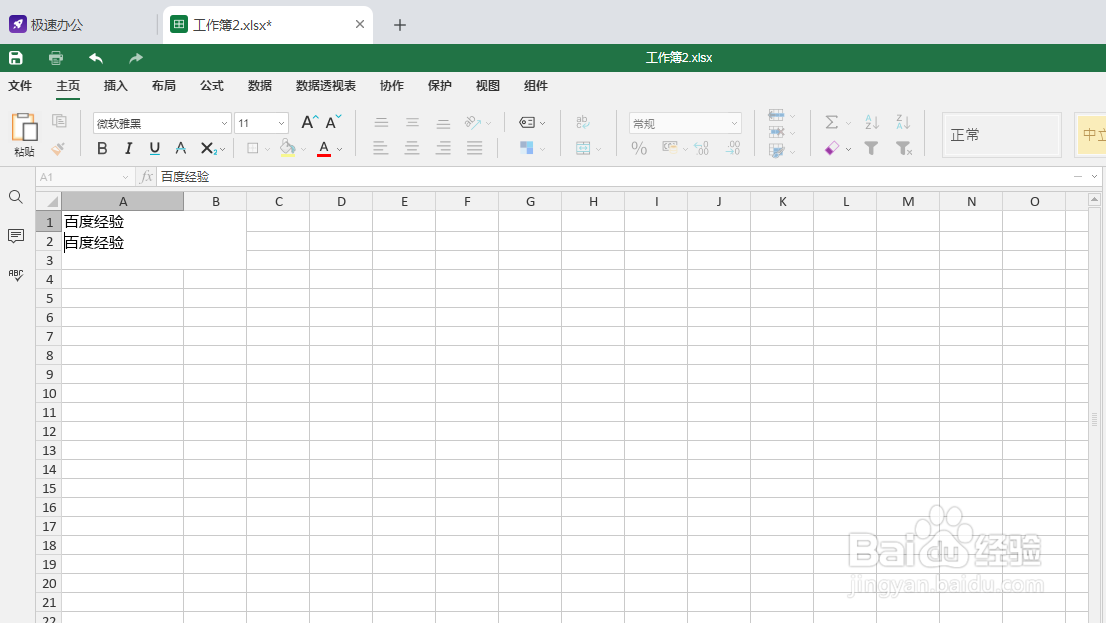Toggle the subscript/superscript button
This screenshot has width=1106, height=623.
208,148
